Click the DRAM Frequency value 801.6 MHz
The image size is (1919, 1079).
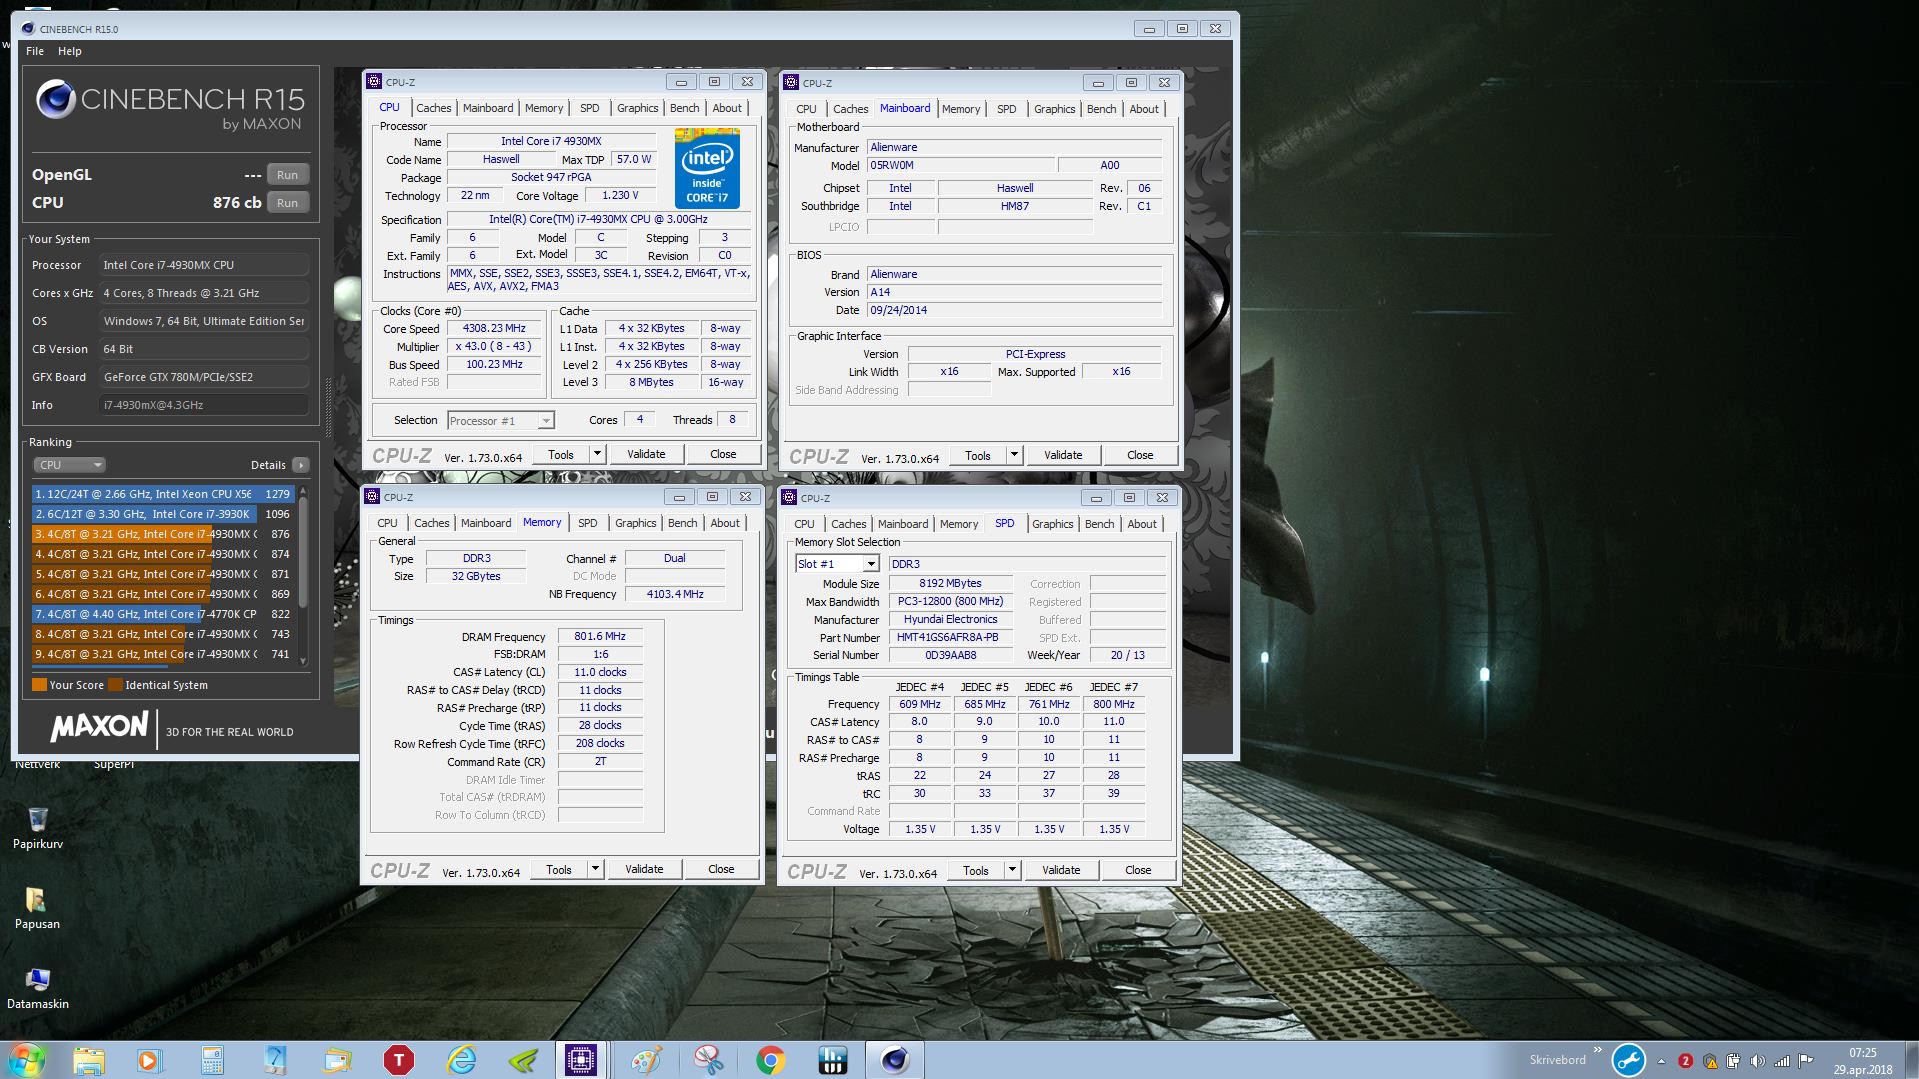tap(600, 636)
